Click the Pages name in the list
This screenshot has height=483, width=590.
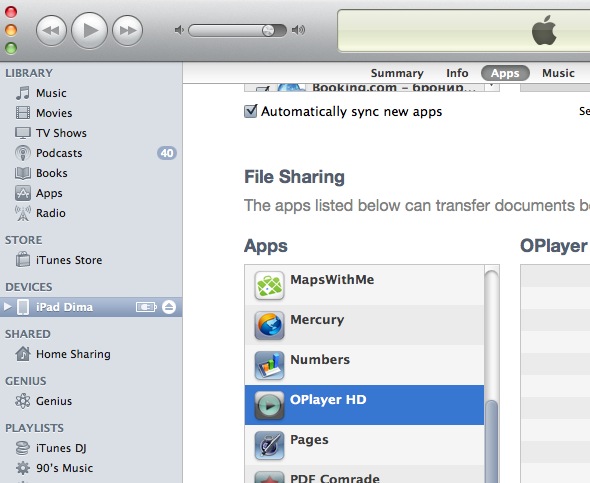coord(309,440)
